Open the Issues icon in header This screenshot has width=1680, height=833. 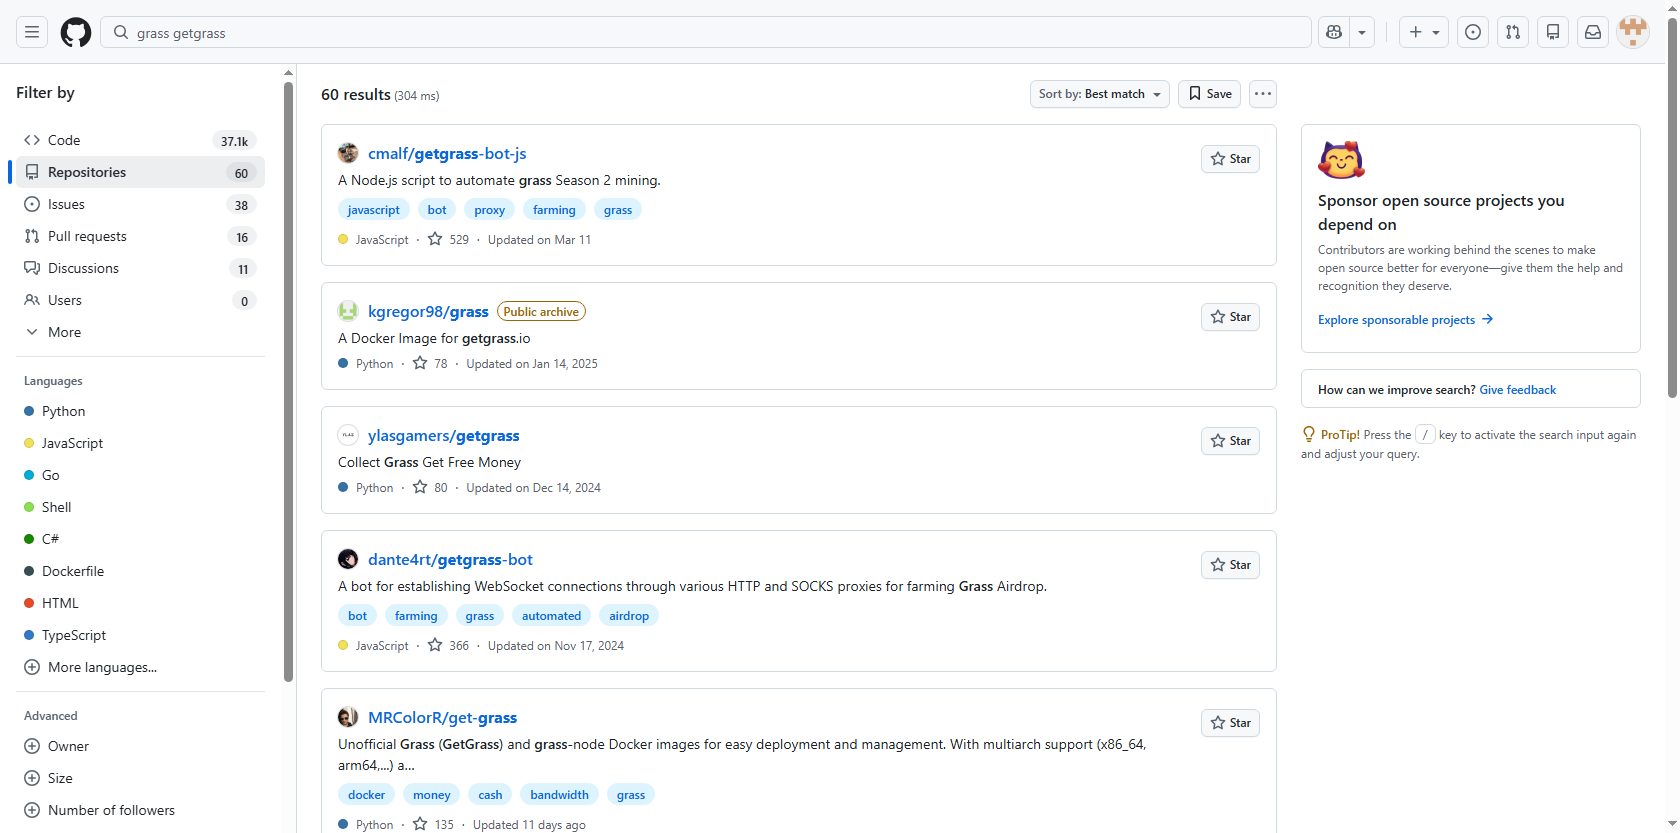1473,32
